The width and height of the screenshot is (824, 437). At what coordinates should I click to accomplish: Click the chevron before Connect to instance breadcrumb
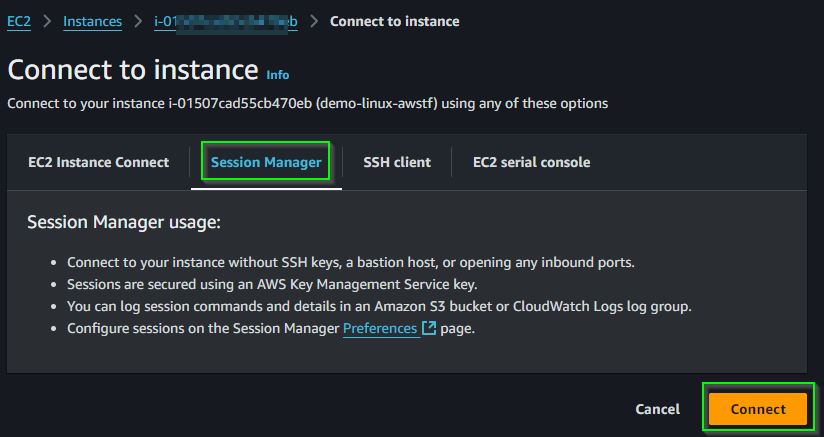(314, 22)
